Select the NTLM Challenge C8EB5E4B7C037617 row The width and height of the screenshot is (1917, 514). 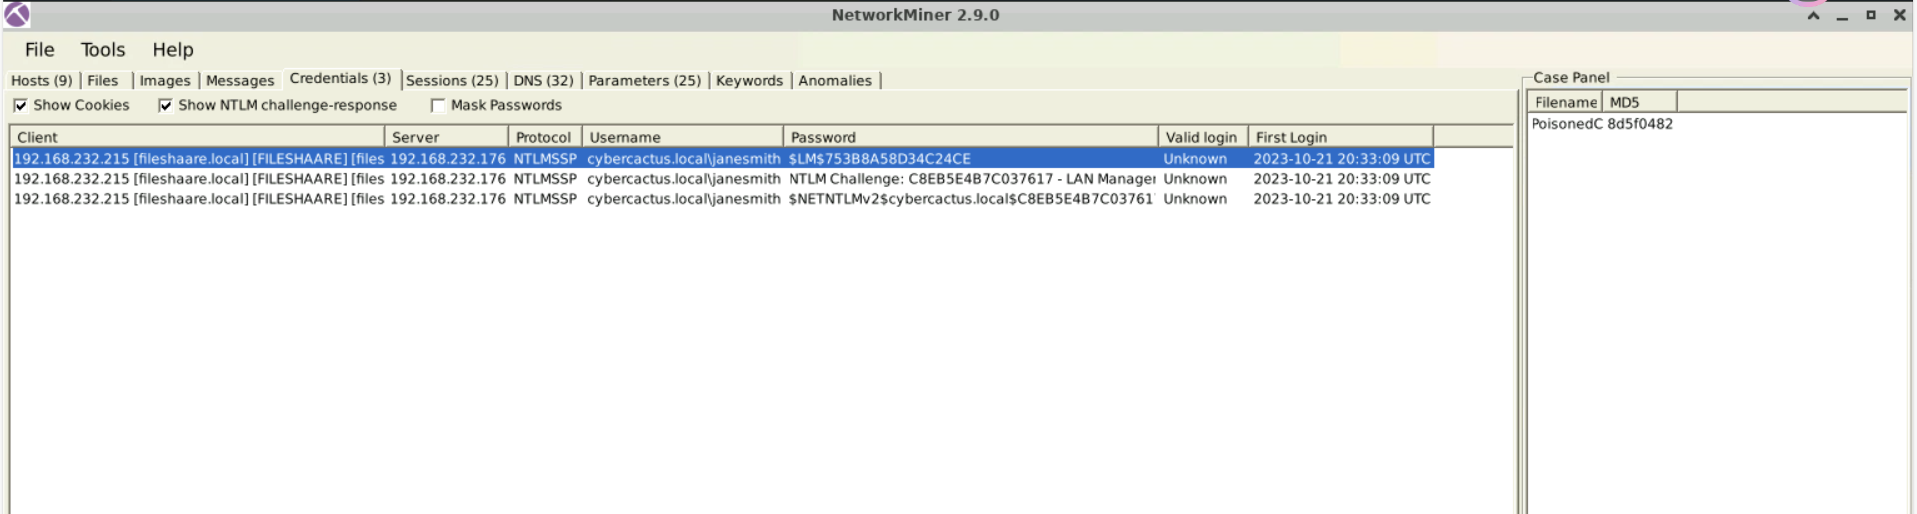tap(722, 179)
